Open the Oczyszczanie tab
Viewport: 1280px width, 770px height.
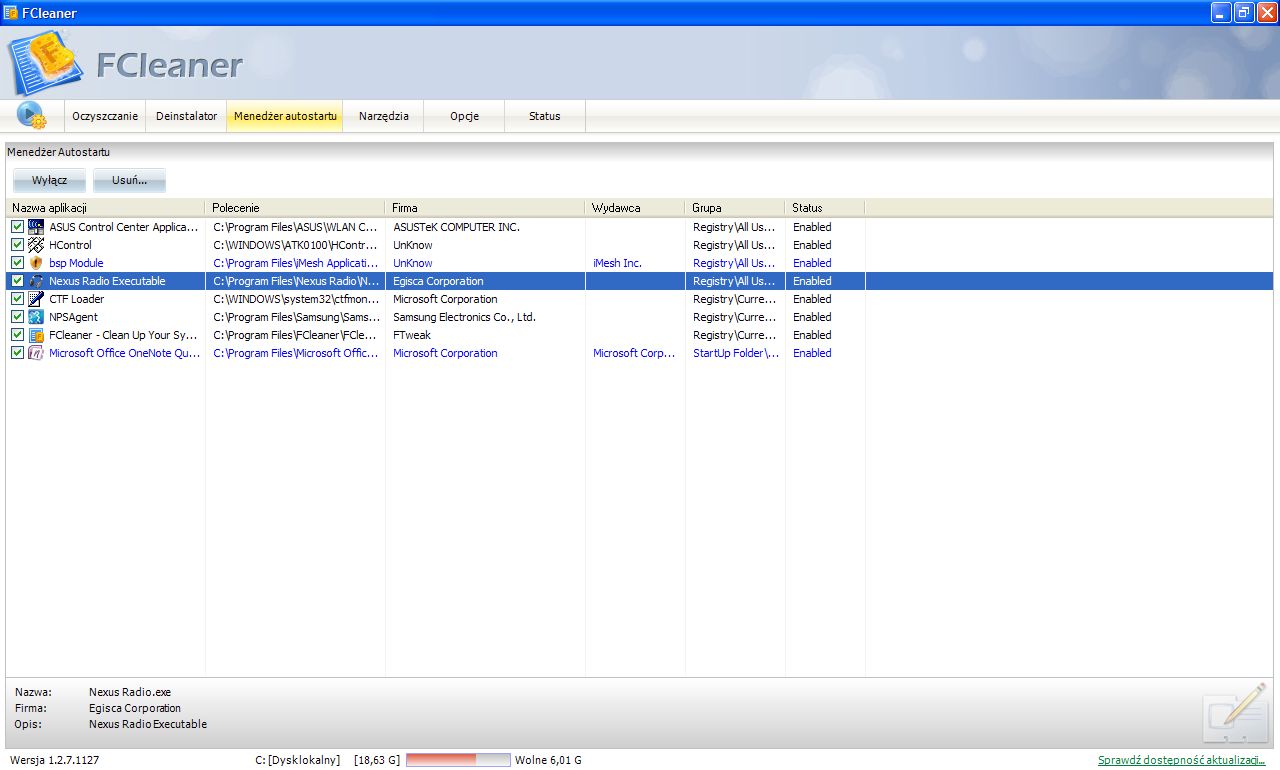[105, 116]
